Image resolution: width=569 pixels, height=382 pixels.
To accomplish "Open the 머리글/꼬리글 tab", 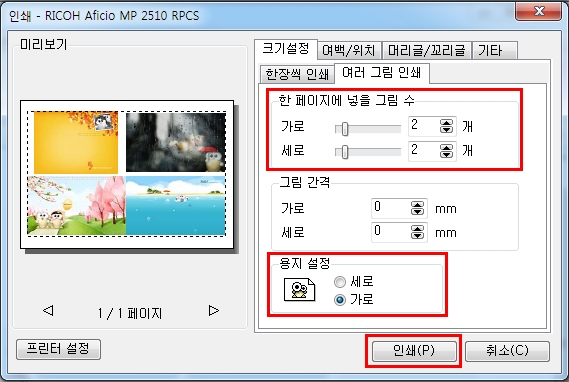I will click(427, 50).
